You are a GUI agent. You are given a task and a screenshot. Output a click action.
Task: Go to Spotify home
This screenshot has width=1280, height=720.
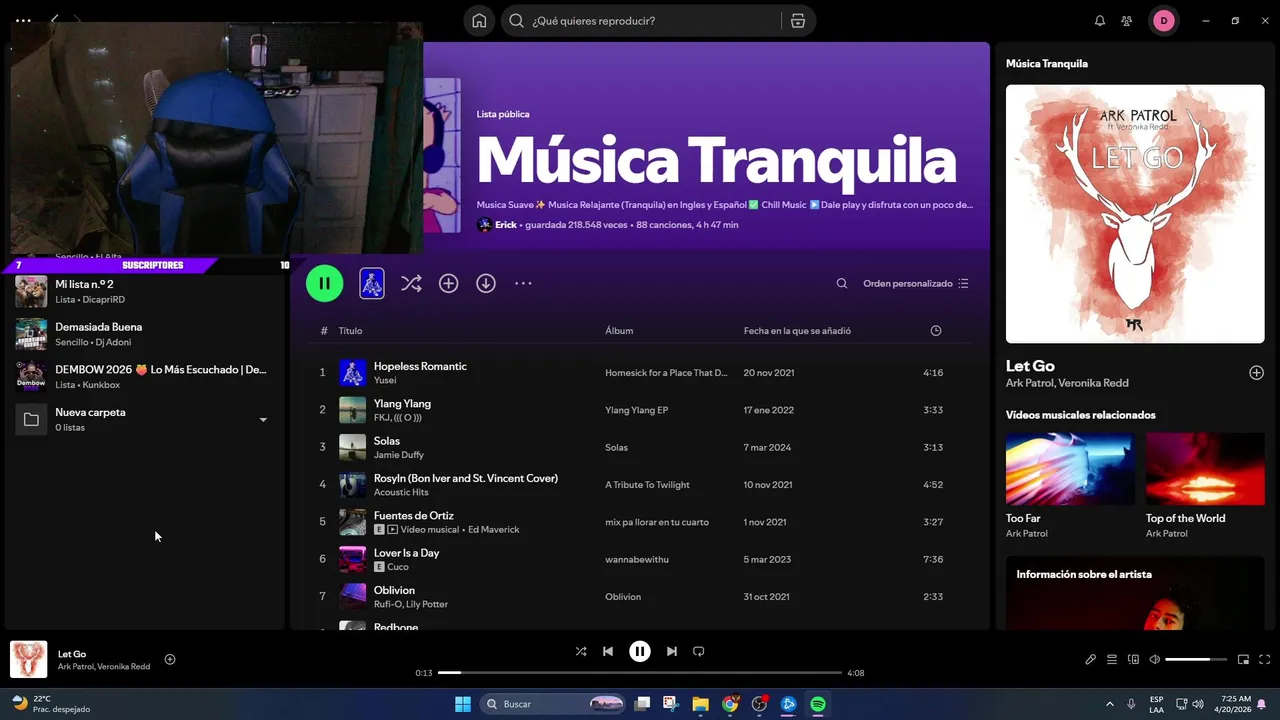(x=480, y=21)
